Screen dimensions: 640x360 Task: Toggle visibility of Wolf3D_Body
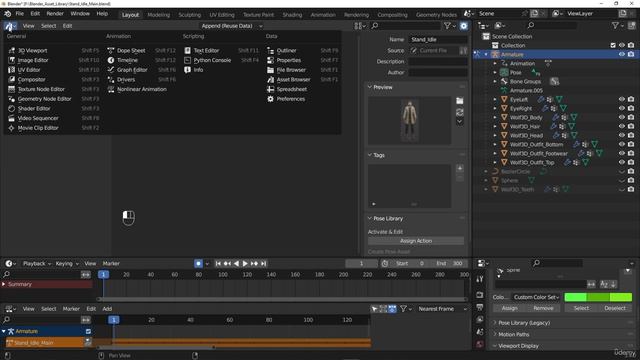(x=622, y=117)
